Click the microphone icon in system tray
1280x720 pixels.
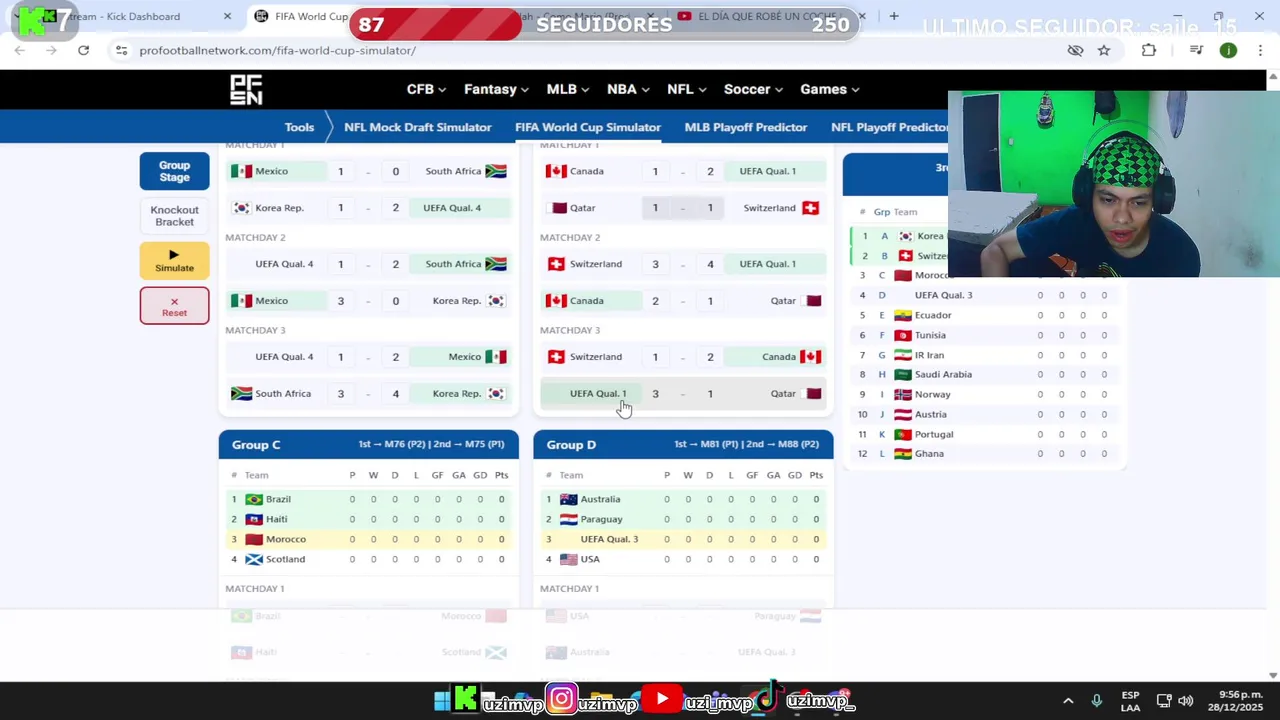click(x=1097, y=701)
